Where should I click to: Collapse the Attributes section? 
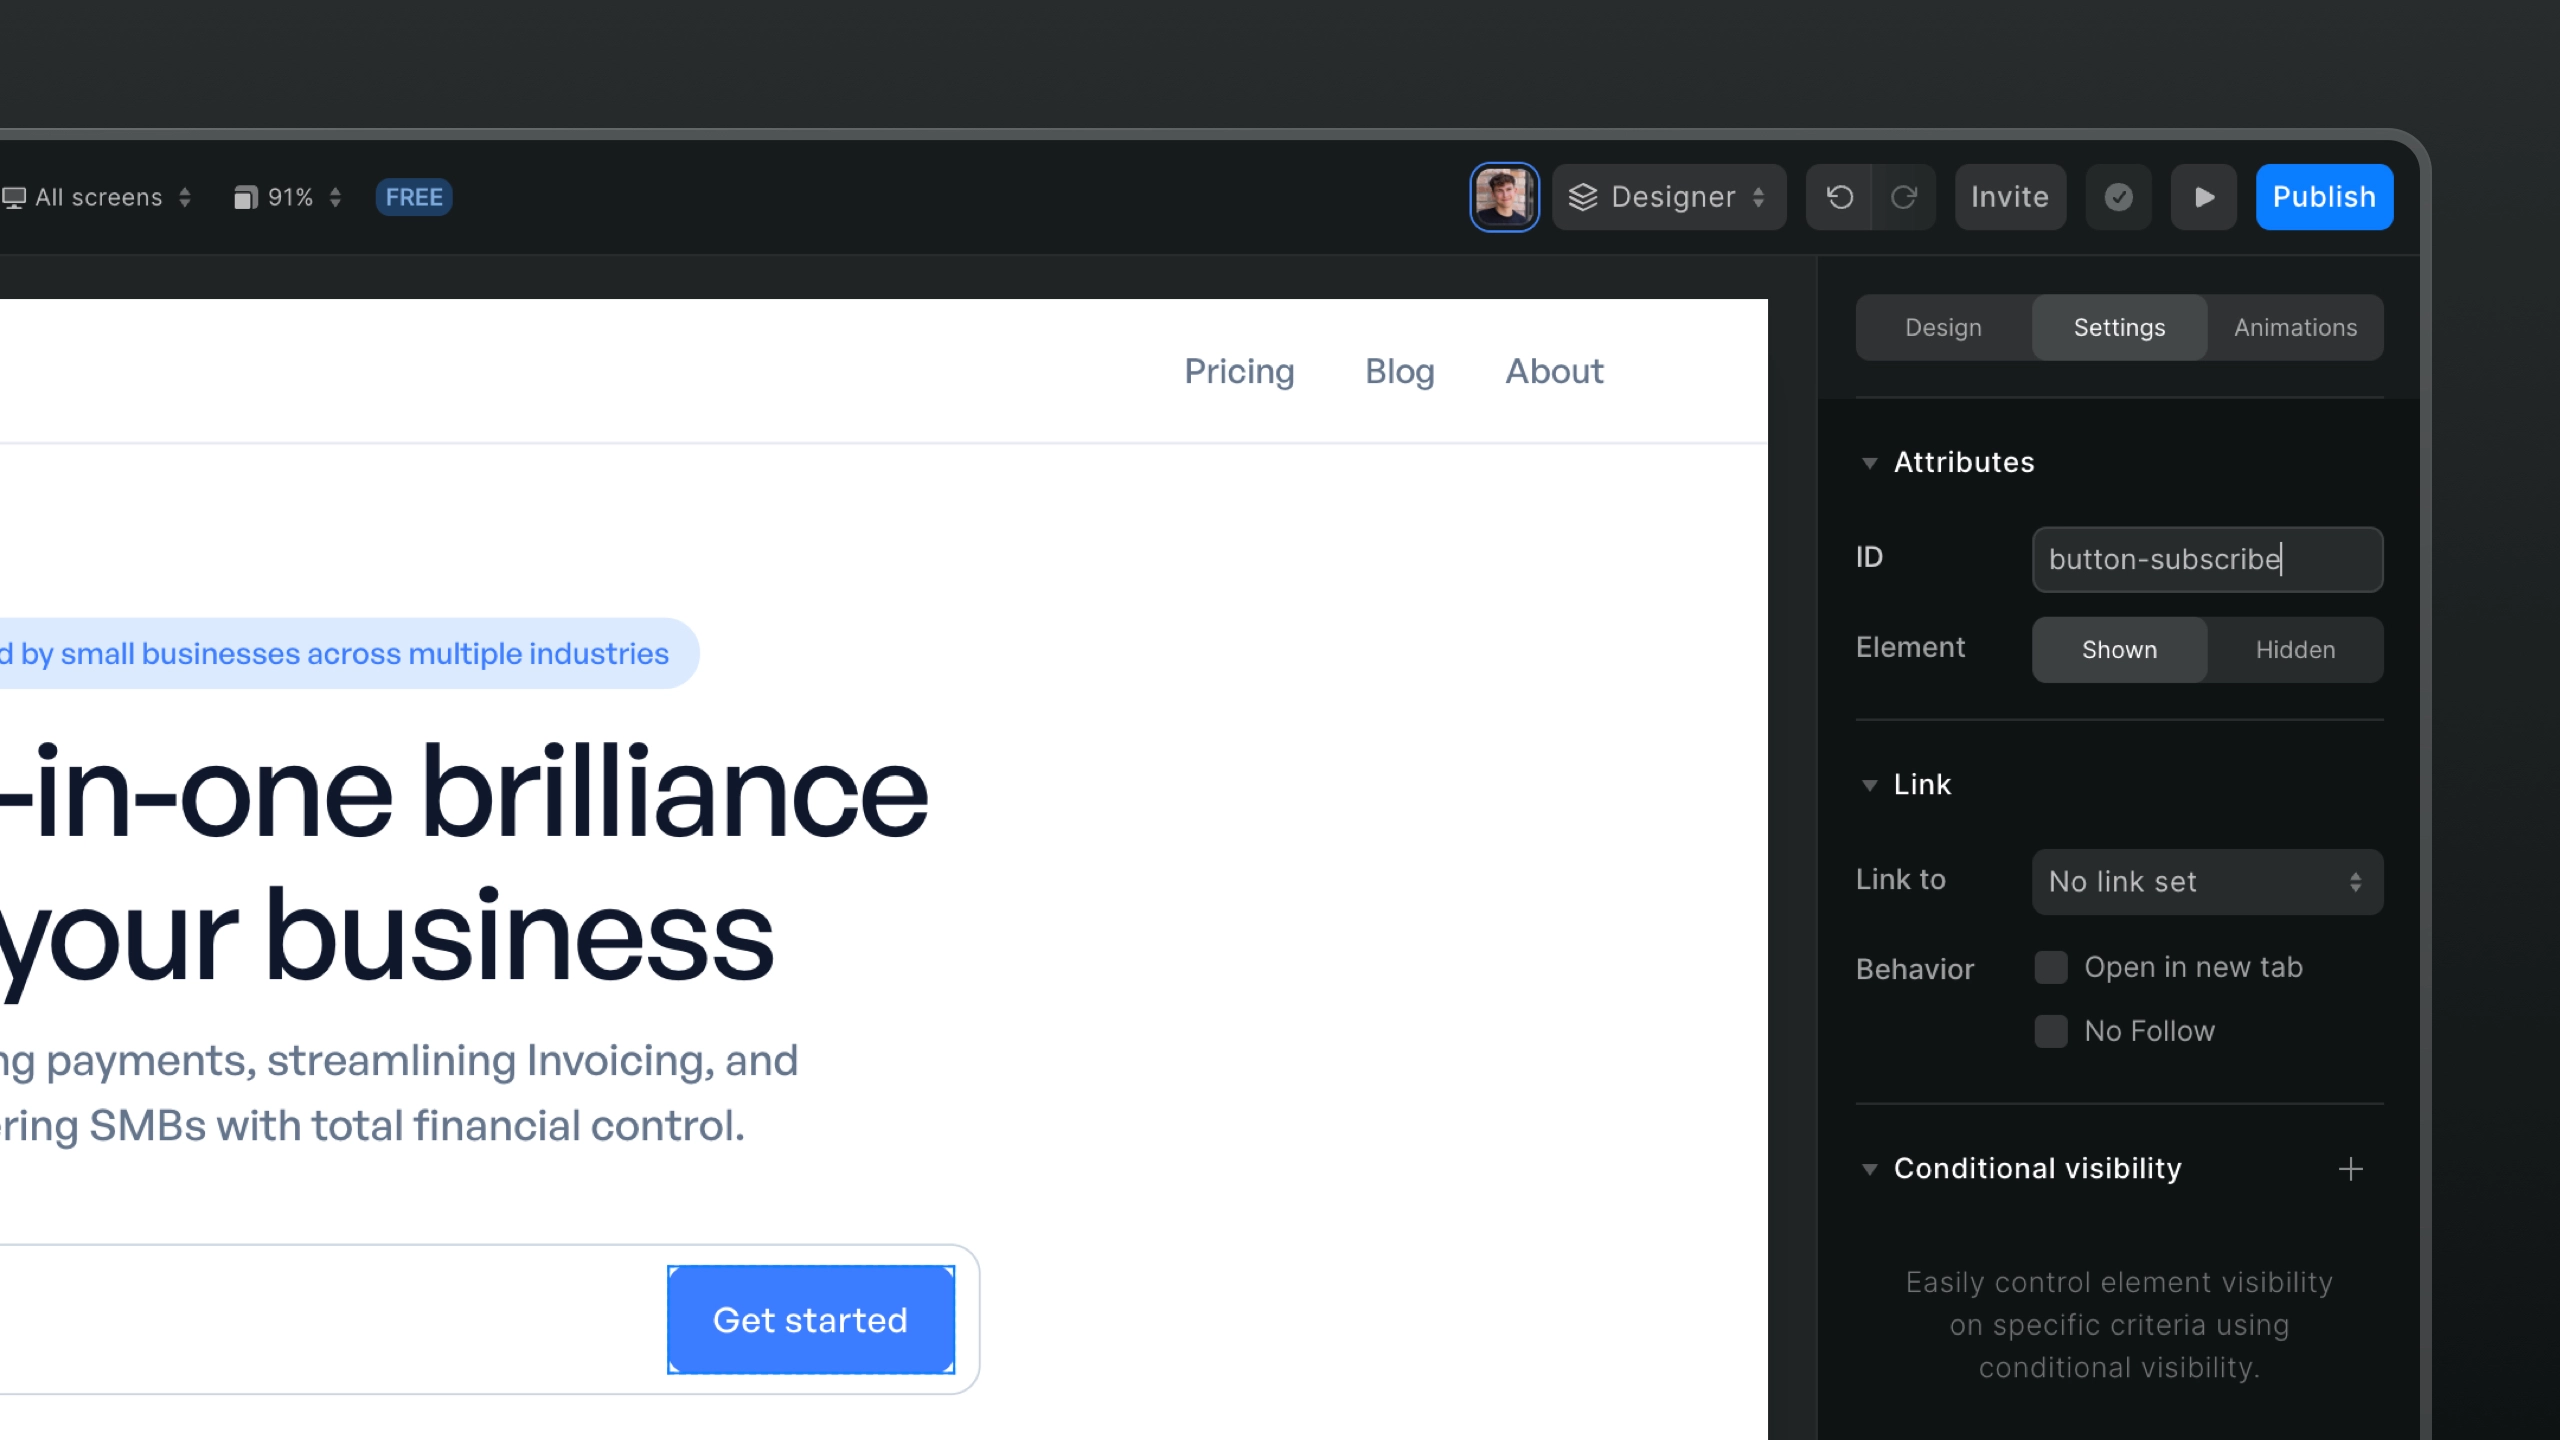pyautogui.click(x=1869, y=463)
